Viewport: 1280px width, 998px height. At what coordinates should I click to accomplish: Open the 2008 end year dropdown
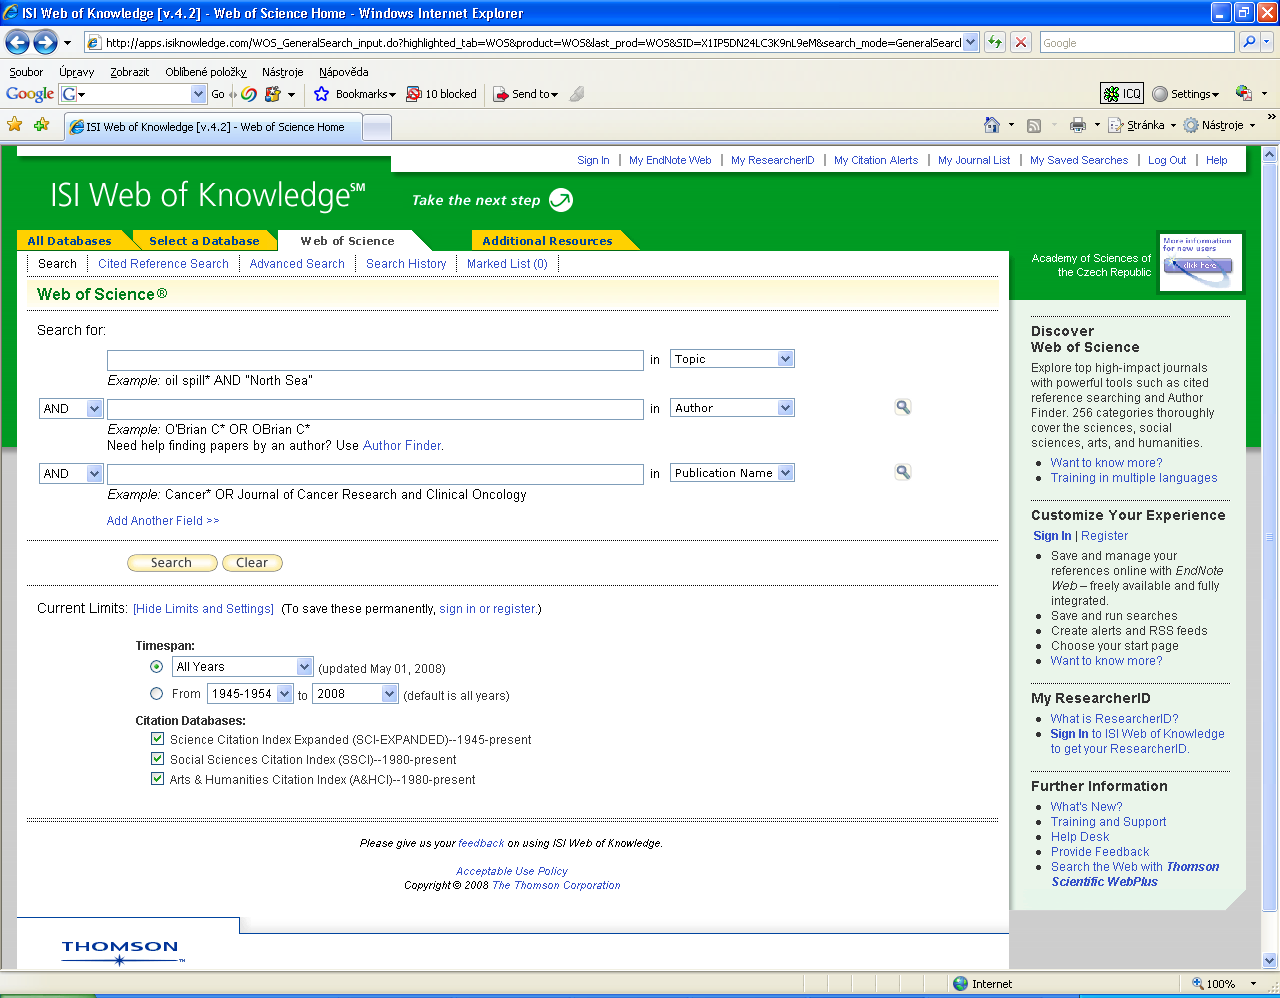(356, 694)
